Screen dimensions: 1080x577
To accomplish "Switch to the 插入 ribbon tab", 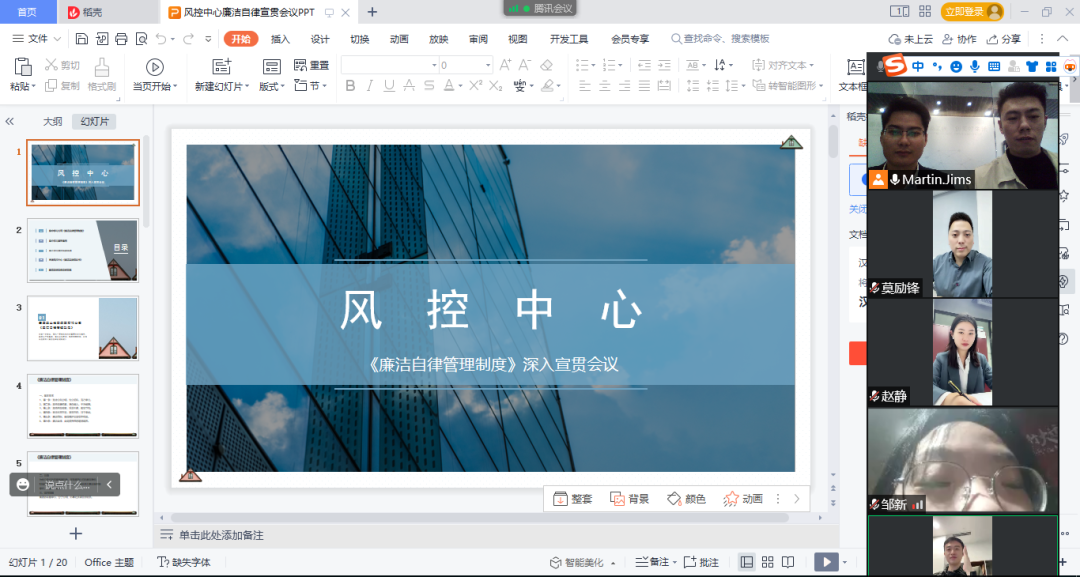I will point(280,39).
